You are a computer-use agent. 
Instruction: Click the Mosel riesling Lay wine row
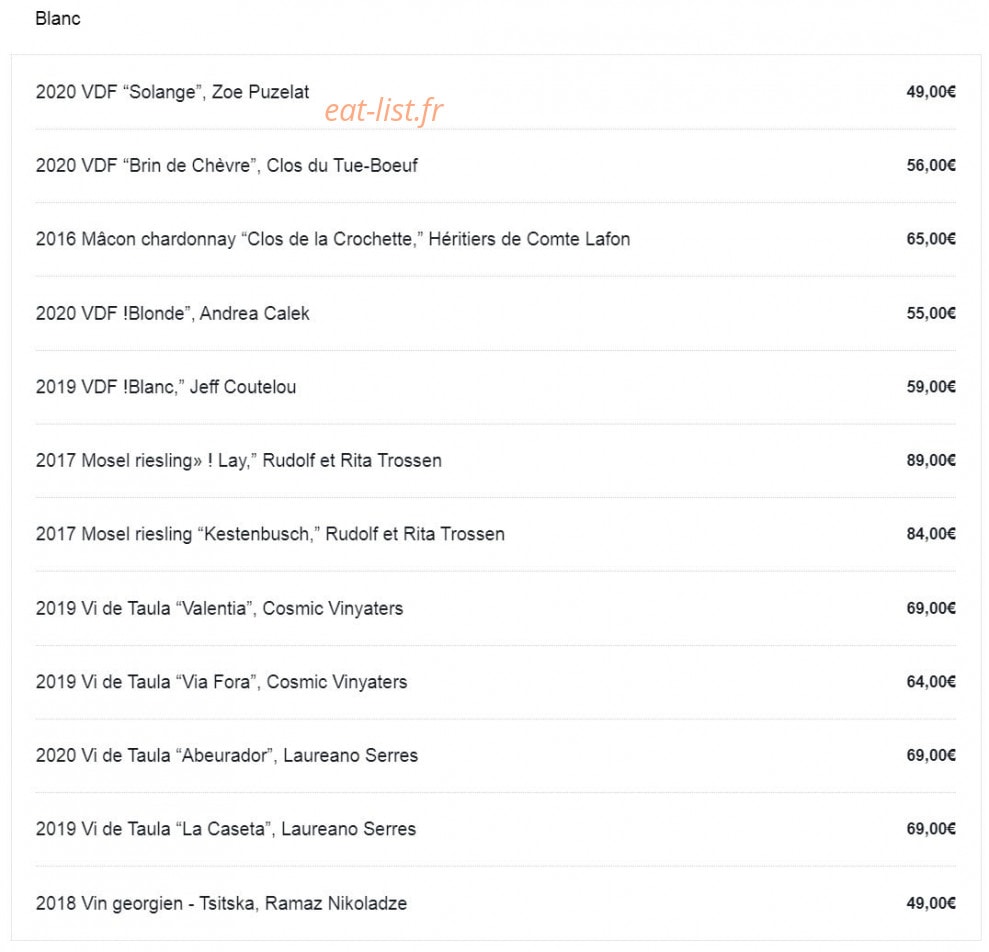[496, 461]
